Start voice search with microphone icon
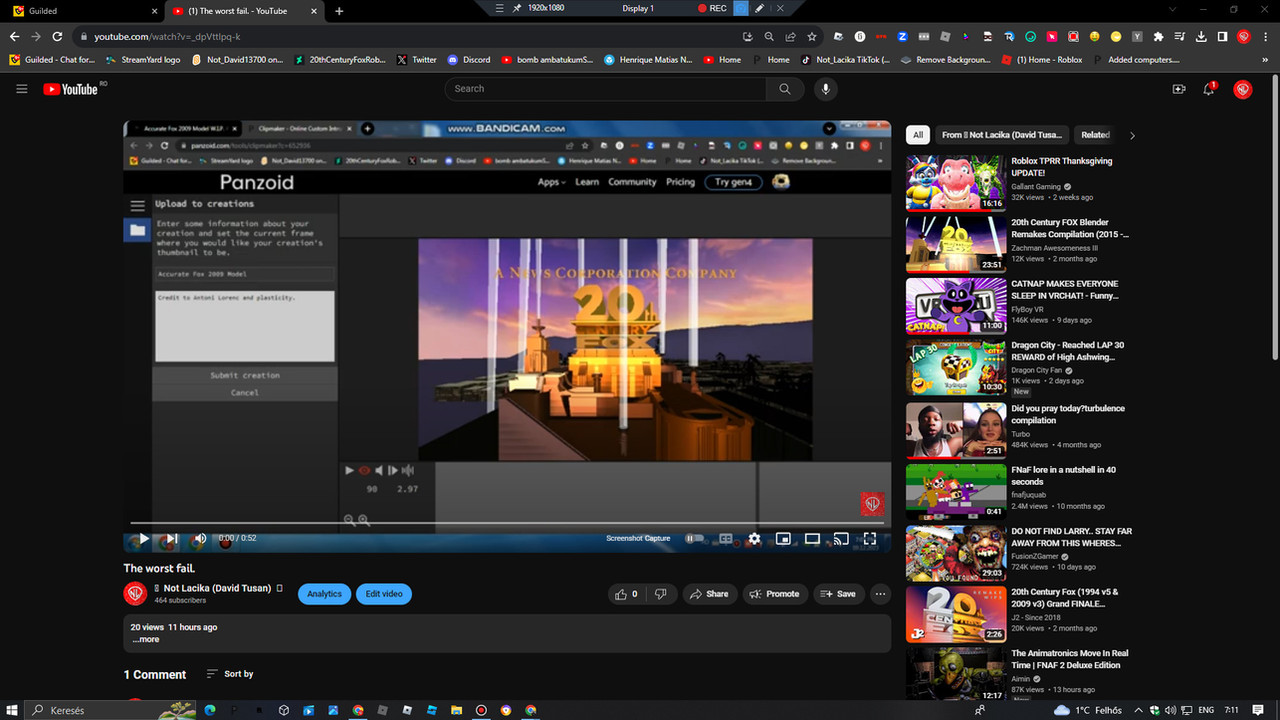This screenshot has width=1280, height=720. (825, 89)
